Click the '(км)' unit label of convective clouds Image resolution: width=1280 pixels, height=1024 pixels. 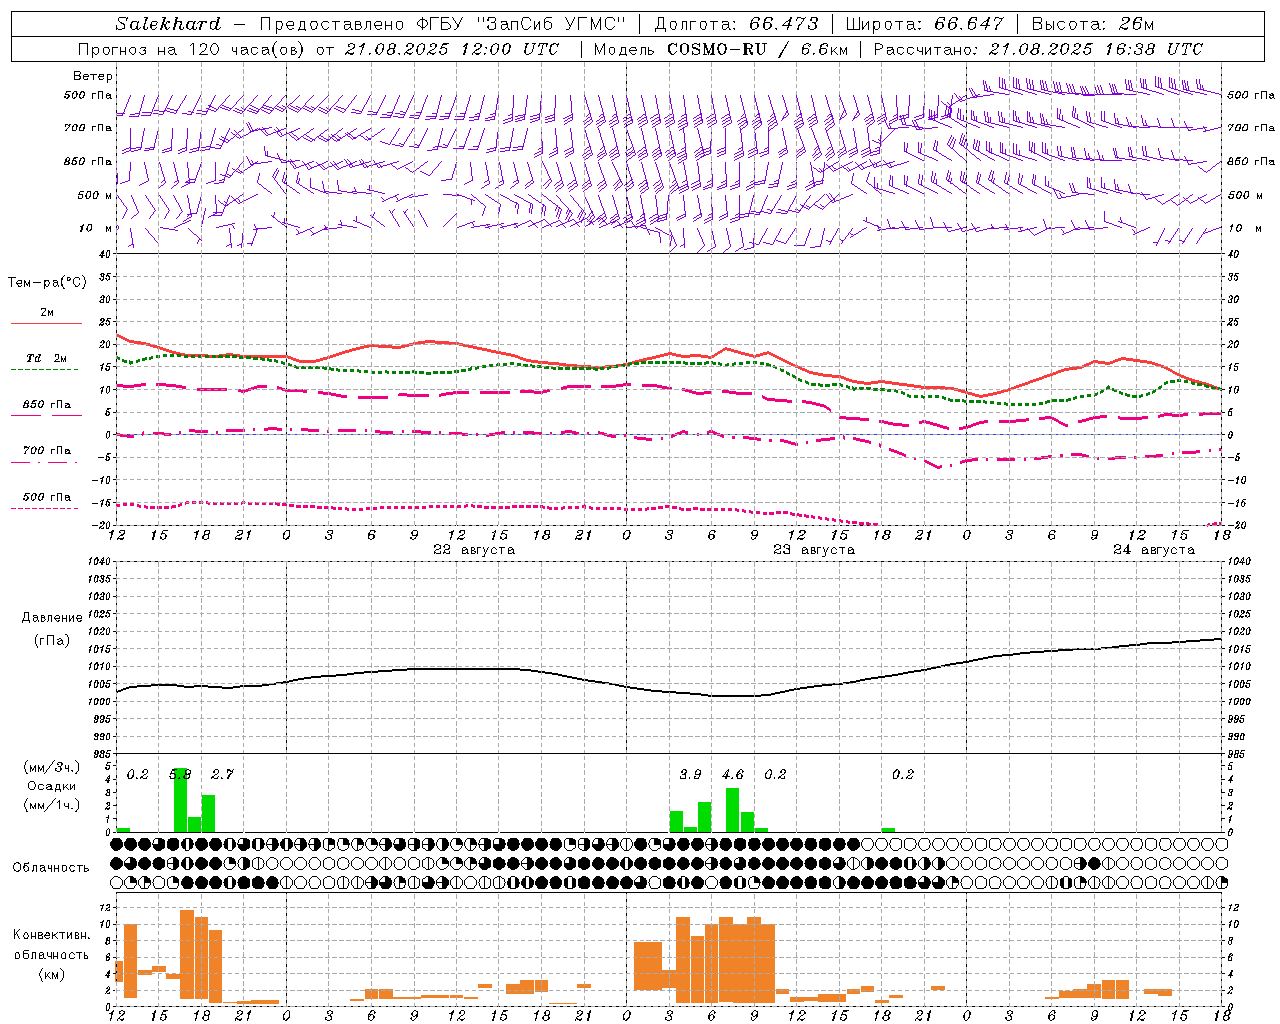click(51, 974)
